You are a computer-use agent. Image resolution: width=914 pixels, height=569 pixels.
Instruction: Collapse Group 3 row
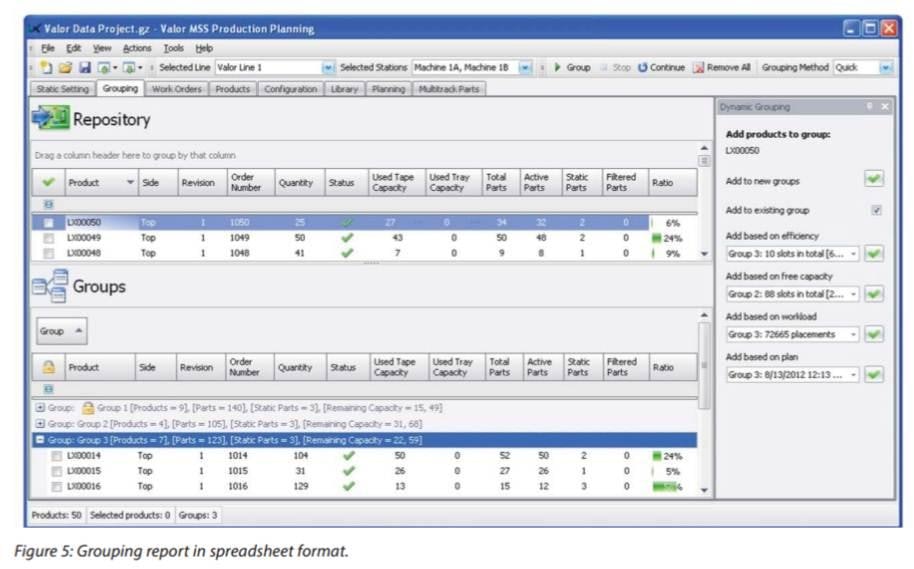pyautogui.click(x=40, y=440)
